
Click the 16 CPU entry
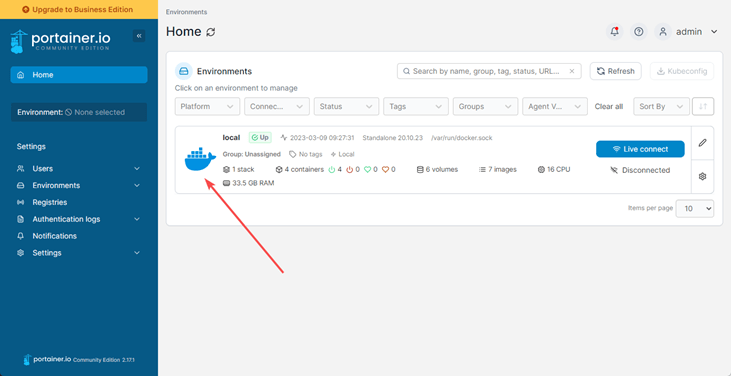click(554, 170)
